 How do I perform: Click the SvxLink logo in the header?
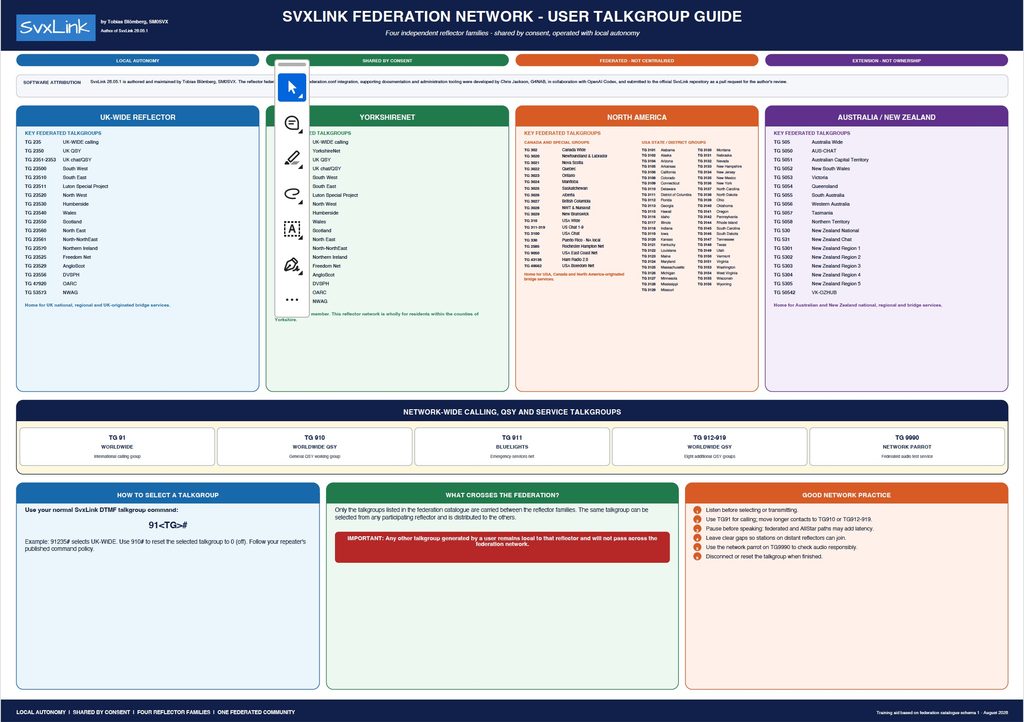pyautogui.click(x=55, y=27)
